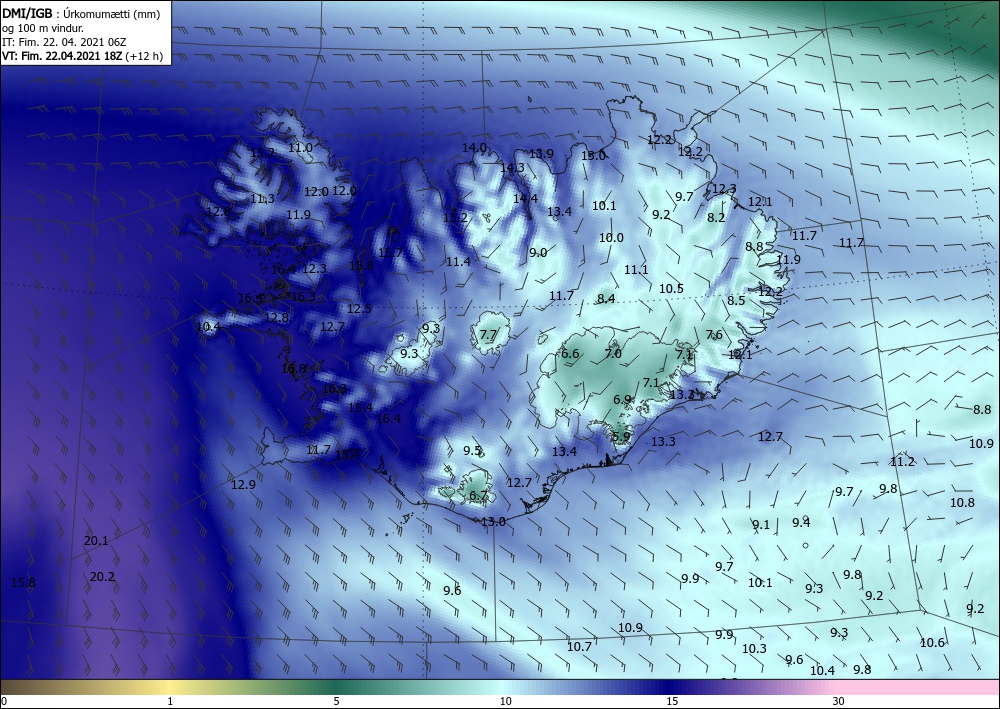This screenshot has height=709, width=1000.
Task: Click the 9.5 reading in the south
Action: coord(472,451)
